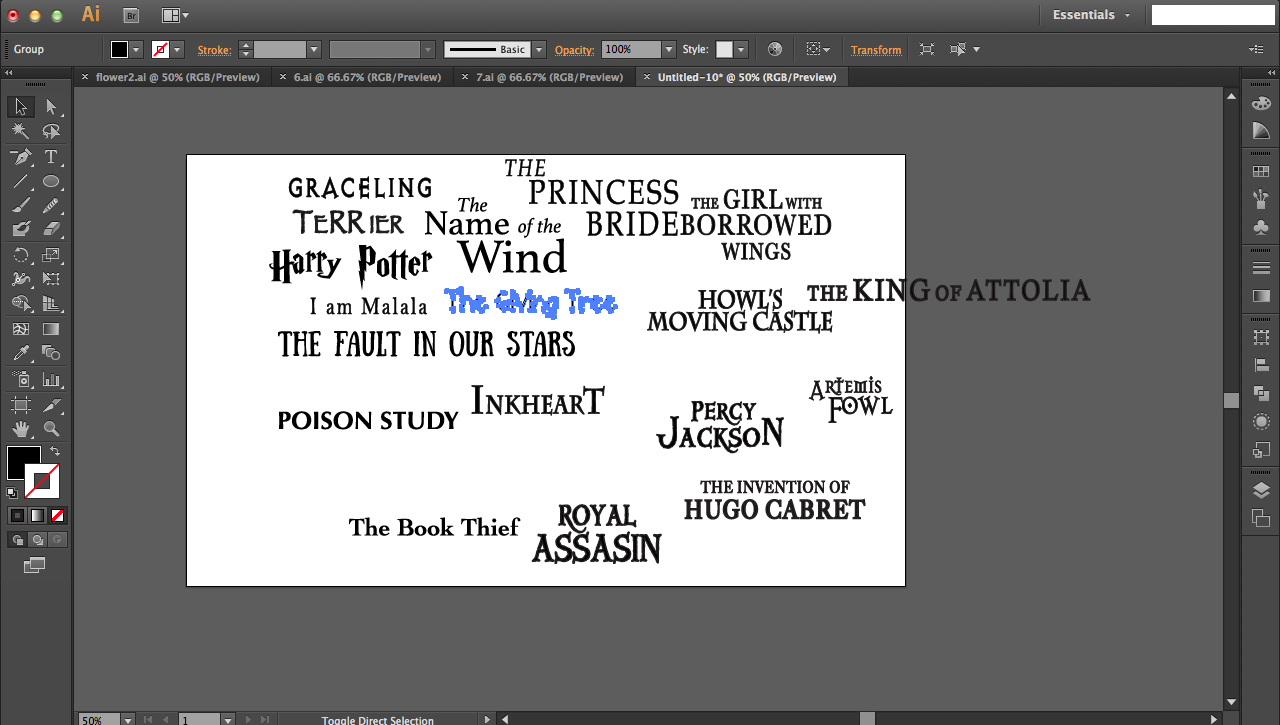Select the Zoom magnifier tool

coord(51,429)
